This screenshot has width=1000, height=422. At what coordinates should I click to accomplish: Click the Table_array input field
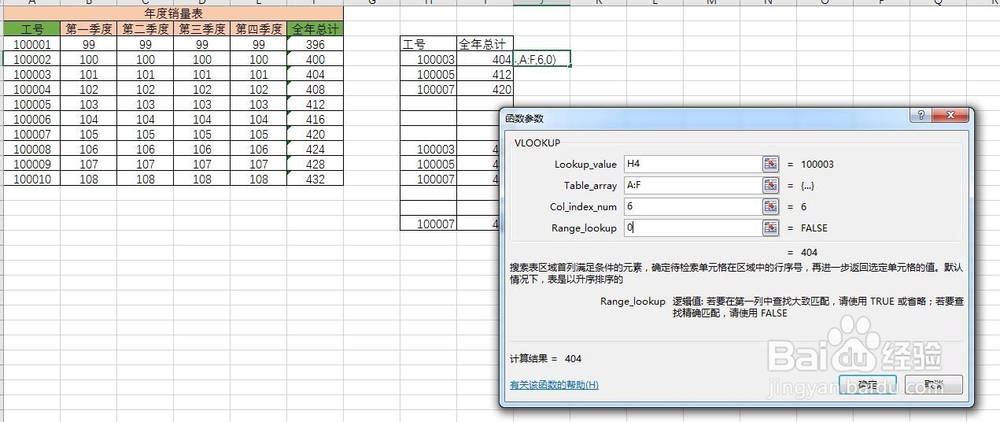pos(693,186)
